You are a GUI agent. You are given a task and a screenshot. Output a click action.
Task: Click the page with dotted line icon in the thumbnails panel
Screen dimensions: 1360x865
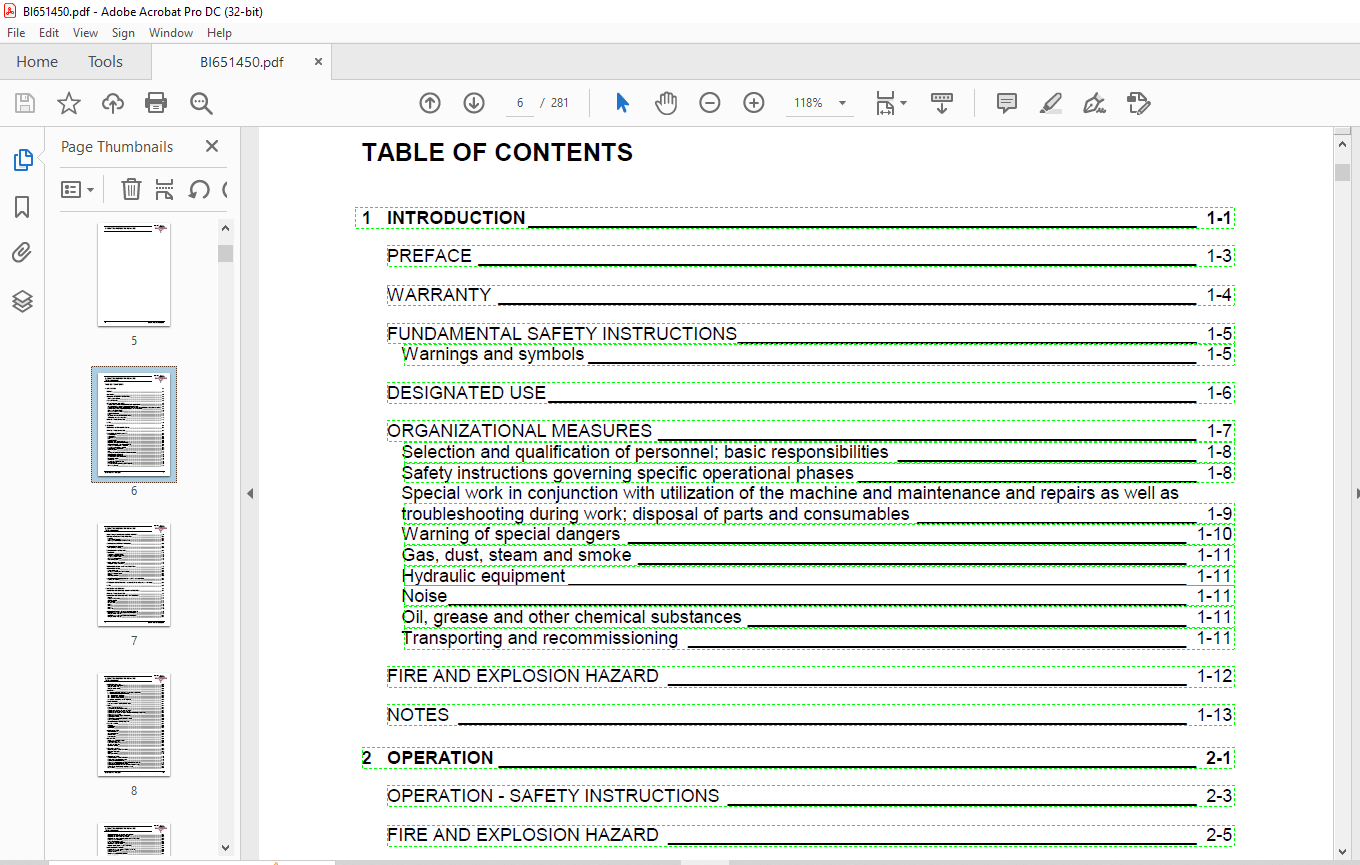pyautogui.click(x=165, y=189)
